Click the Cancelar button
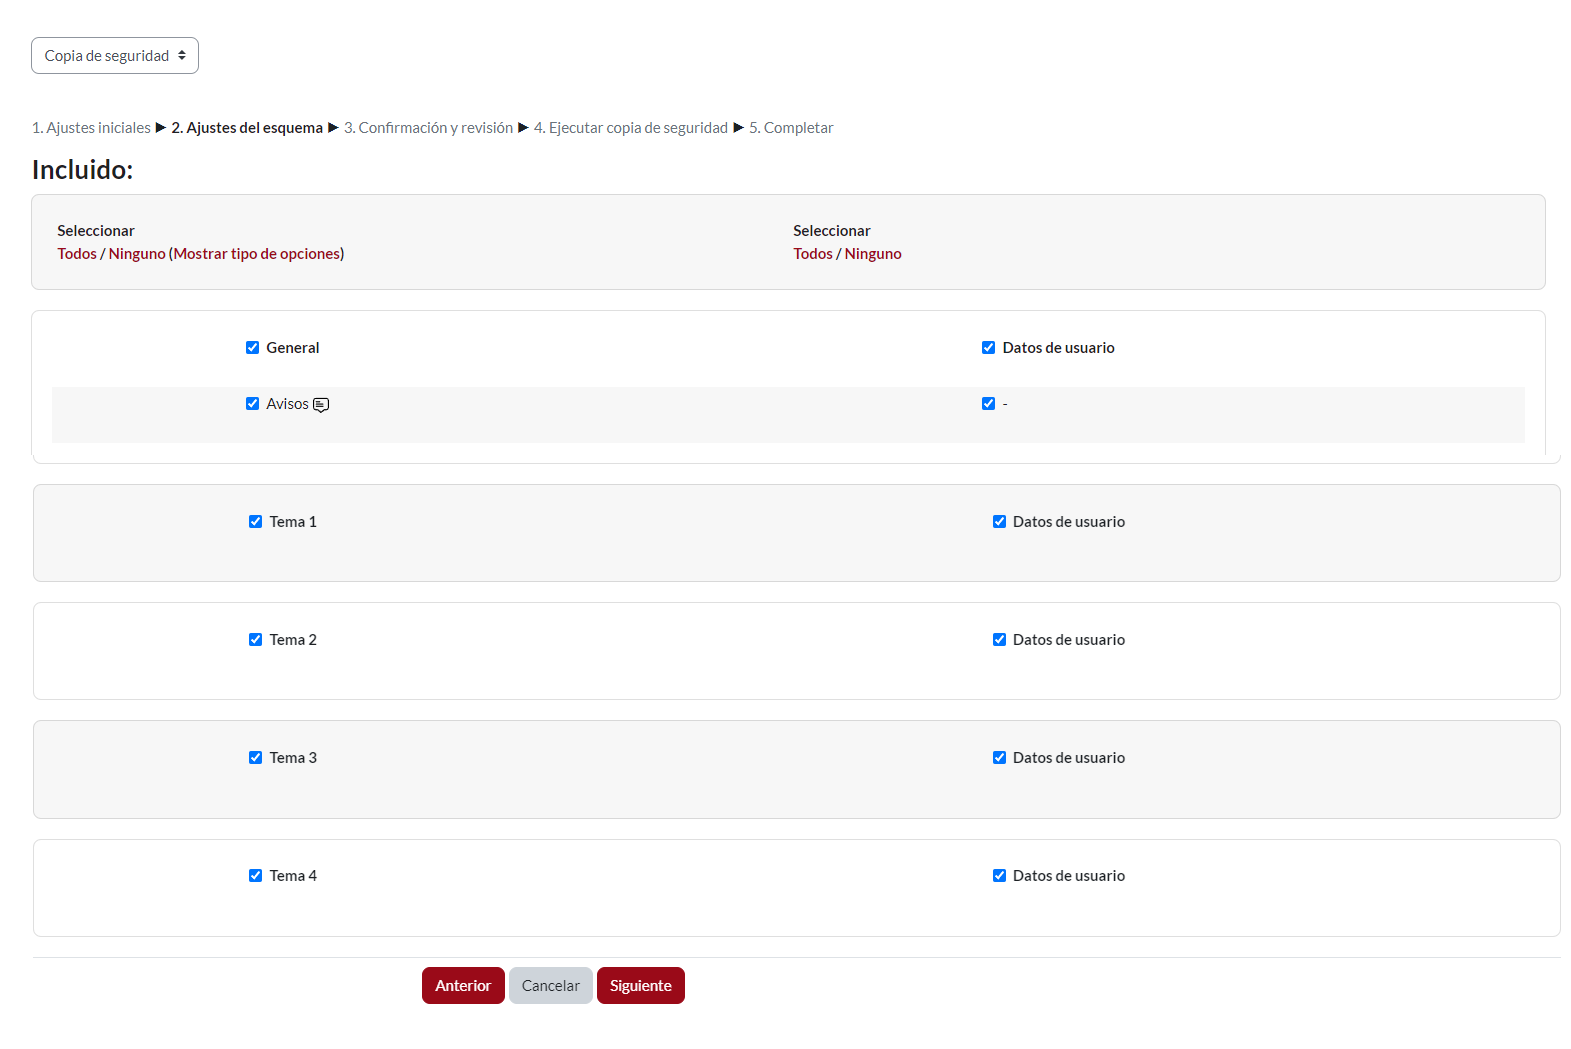Viewport: 1571px width, 1049px height. pos(550,986)
